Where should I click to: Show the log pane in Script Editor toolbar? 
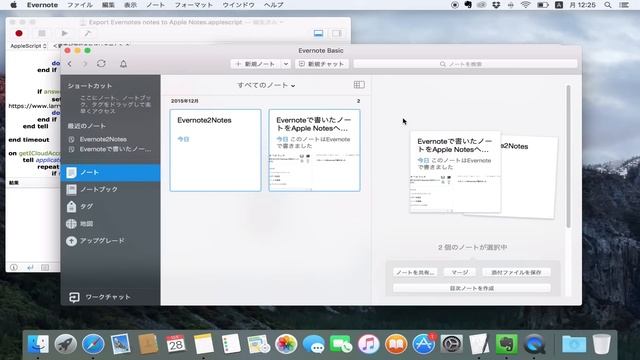pos(319,33)
